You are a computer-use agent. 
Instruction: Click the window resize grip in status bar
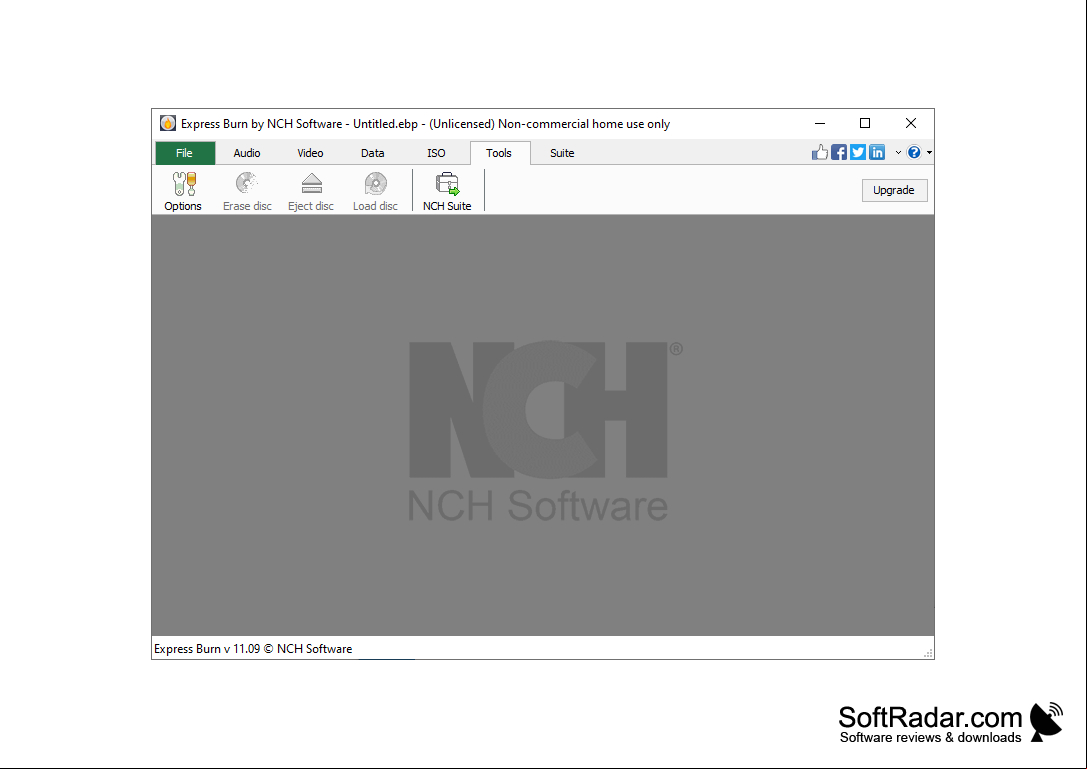(928, 653)
